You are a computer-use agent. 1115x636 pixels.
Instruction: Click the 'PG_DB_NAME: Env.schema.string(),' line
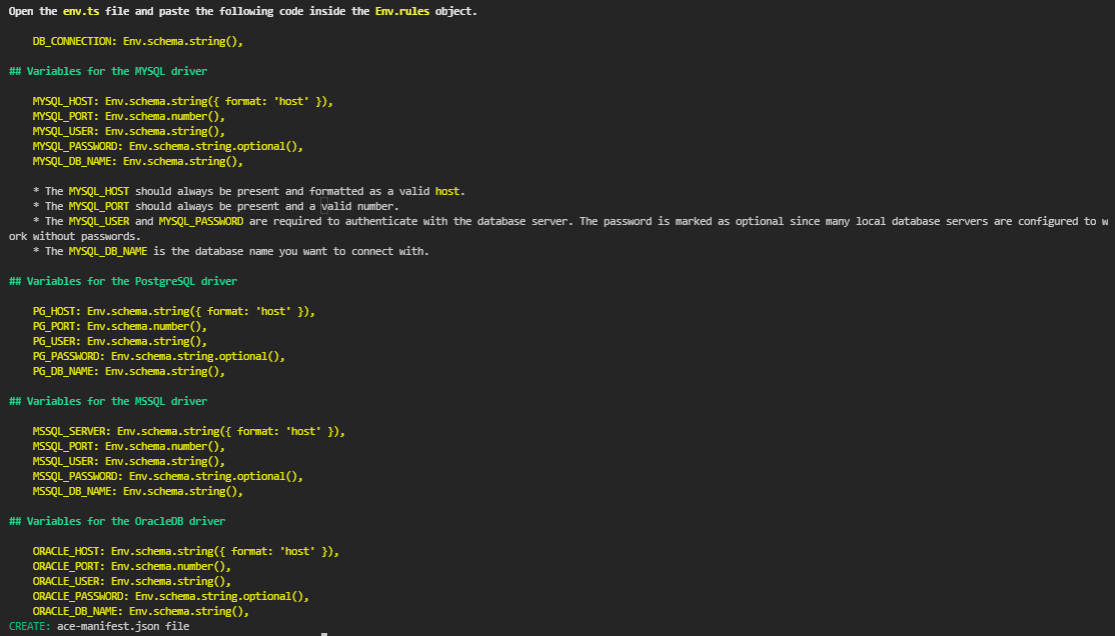pyautogui.click(x=129, y=371)
